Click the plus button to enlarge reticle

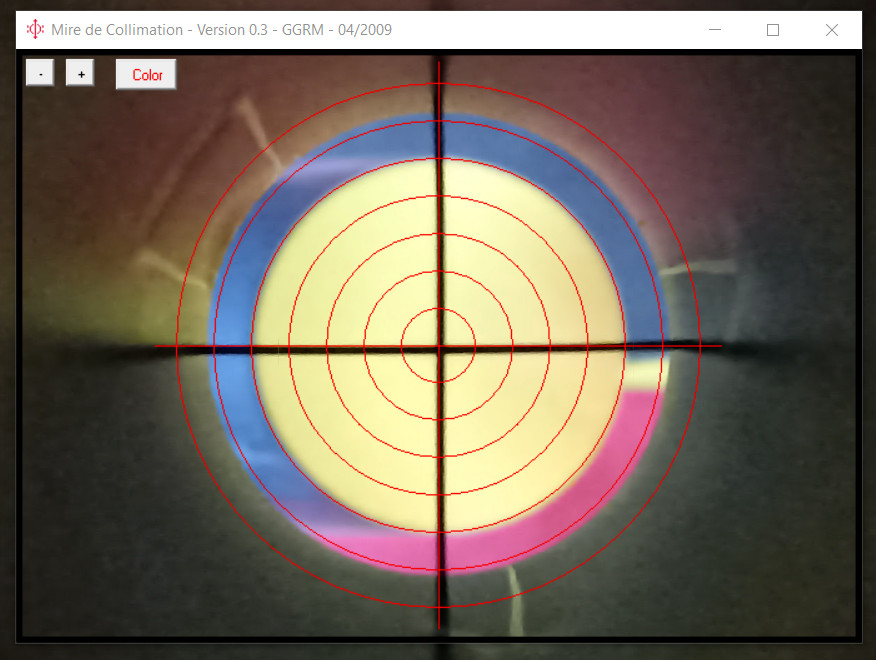[x=80, y=73]
